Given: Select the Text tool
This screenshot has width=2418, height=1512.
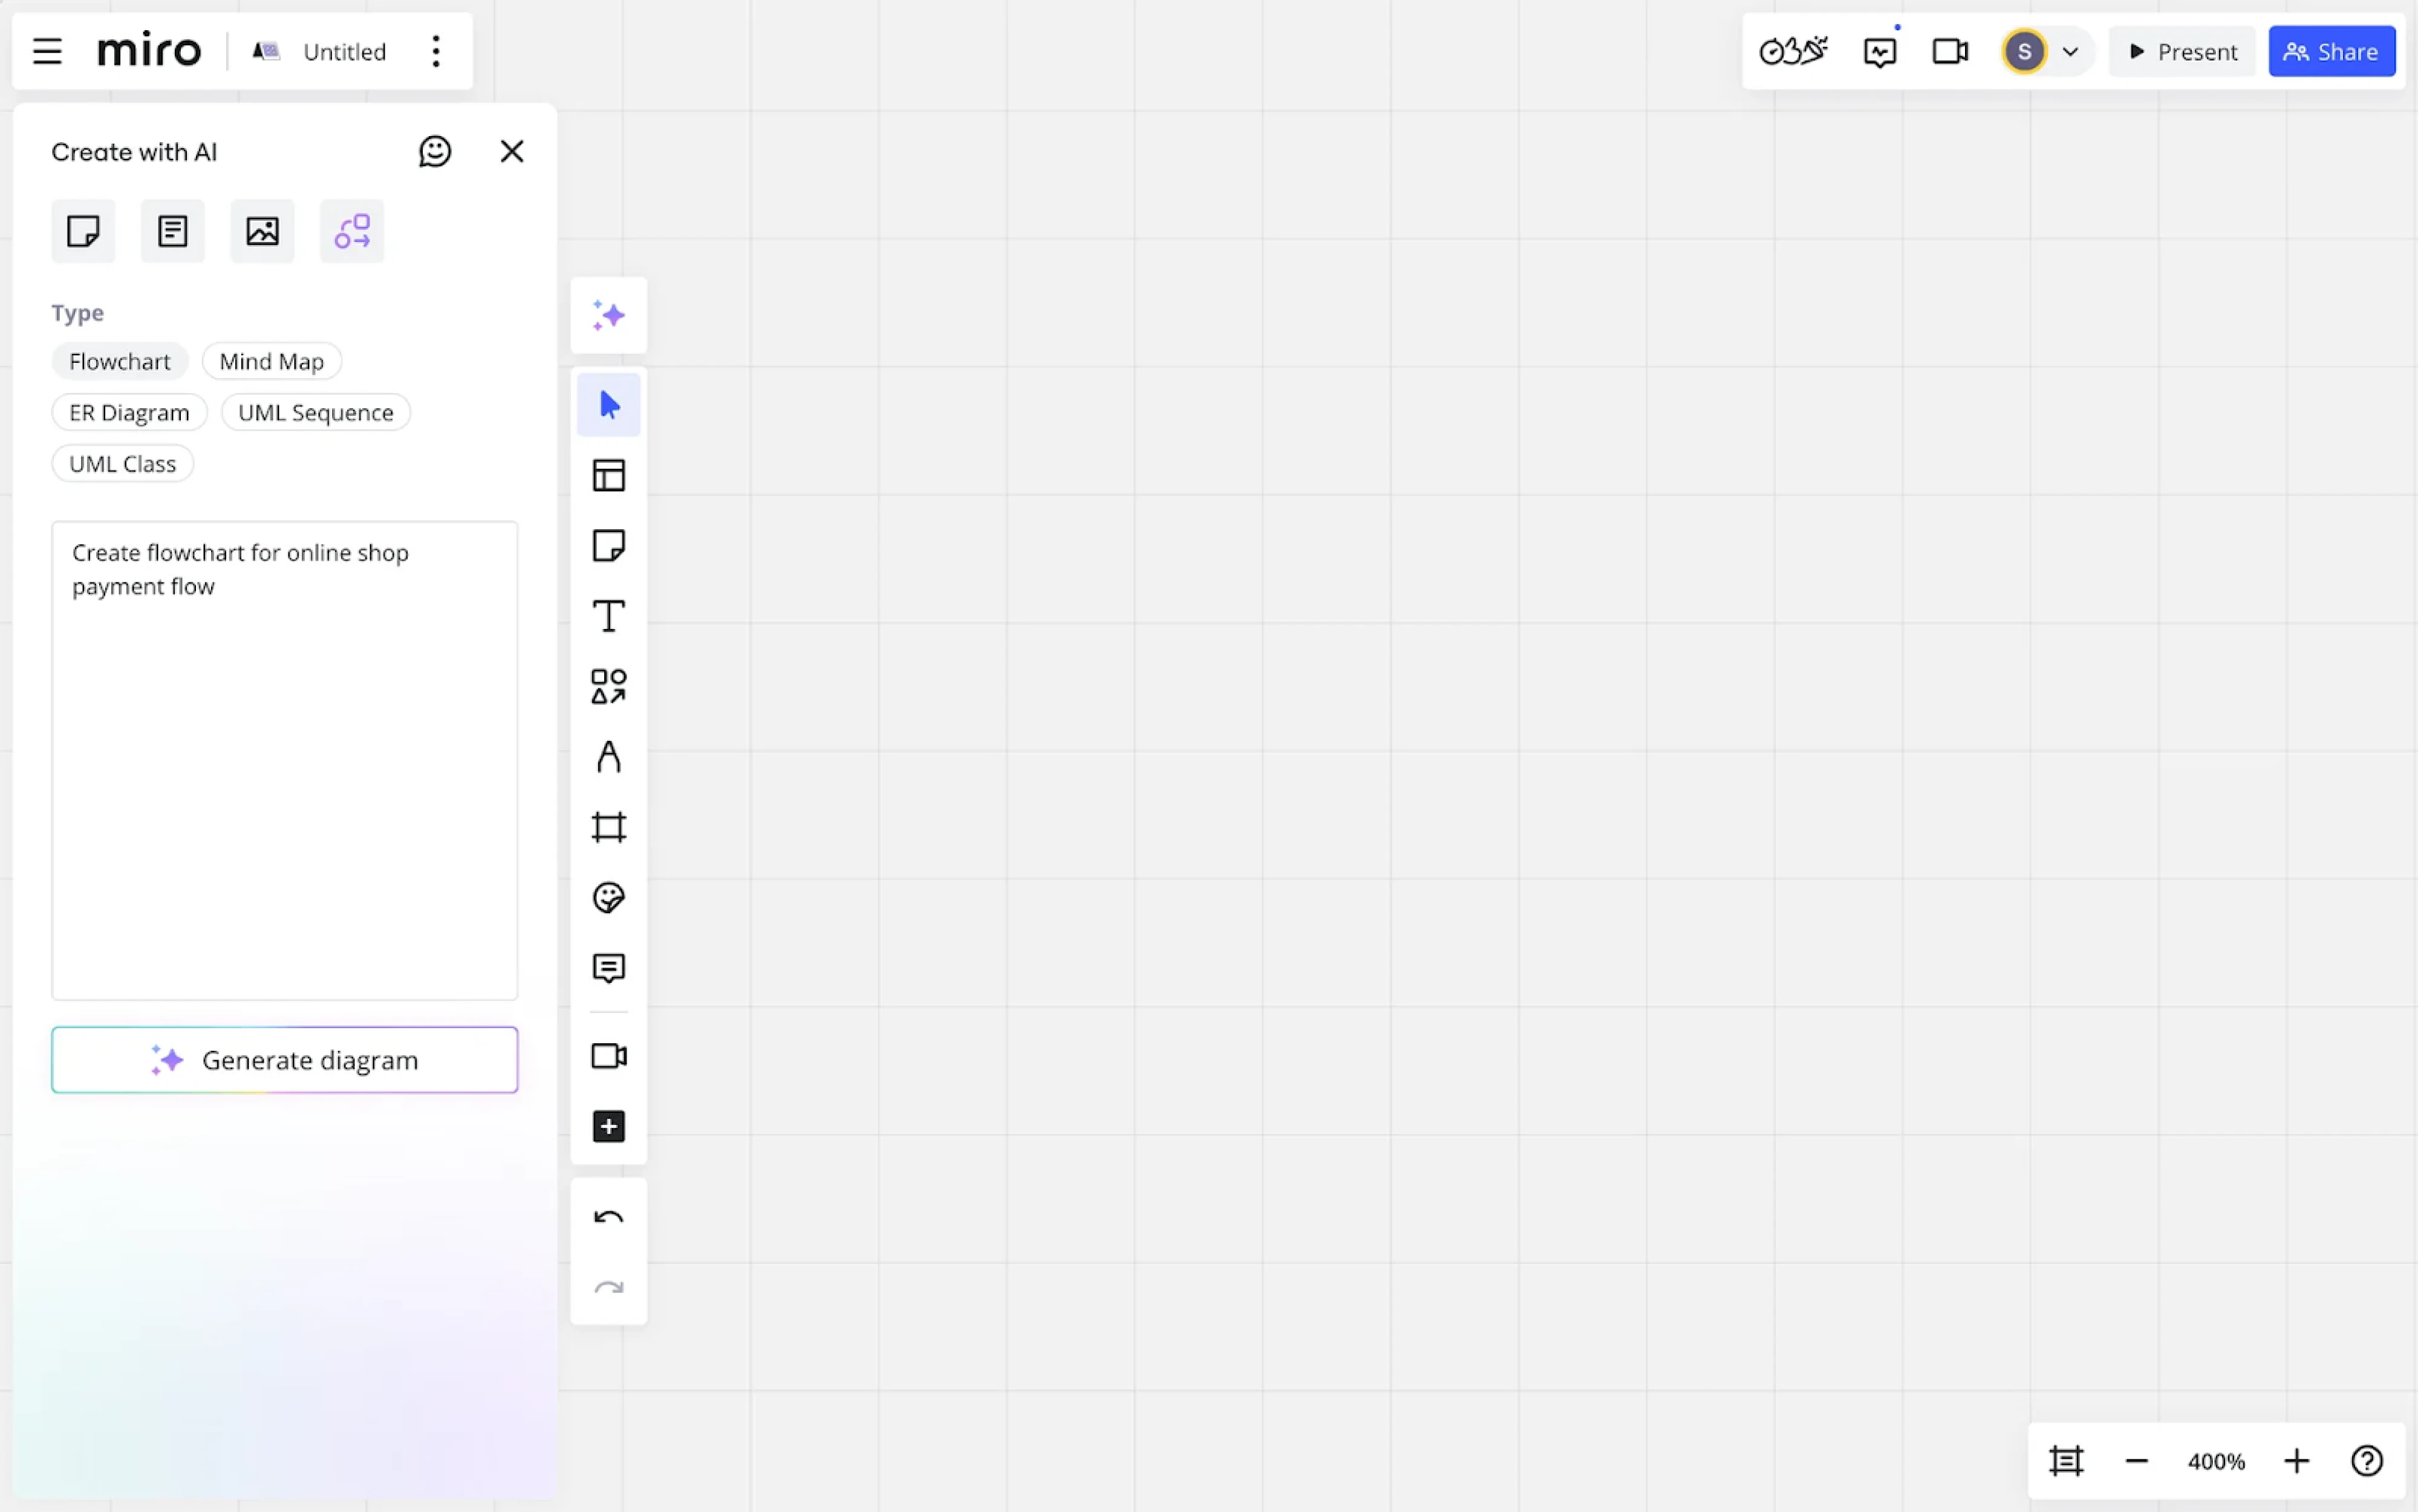Looking at the screenshot, I should pyautogui.click(x=609, y=616).
